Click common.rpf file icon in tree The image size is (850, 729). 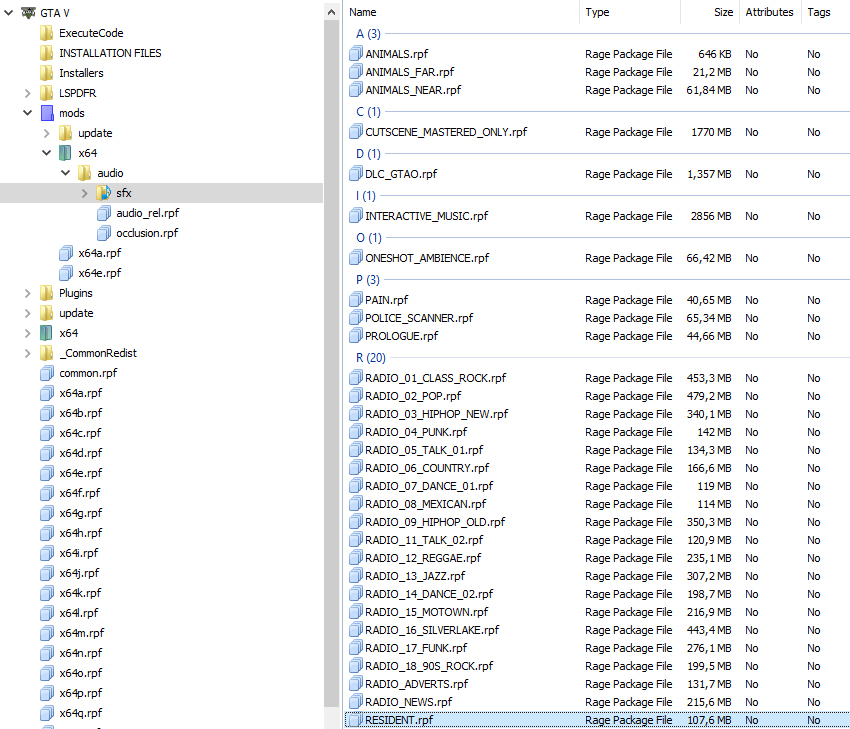pyautogui.click(x=47, y=373)
